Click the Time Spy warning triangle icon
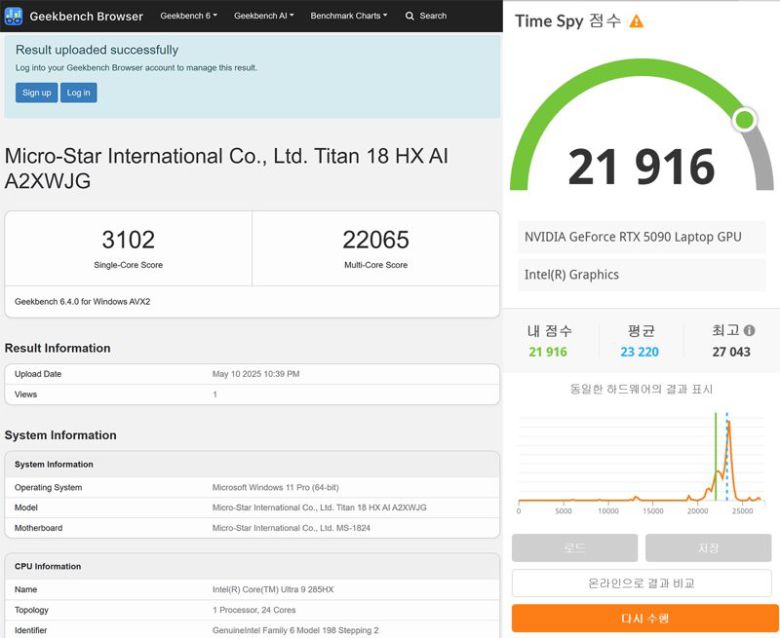 636,21
